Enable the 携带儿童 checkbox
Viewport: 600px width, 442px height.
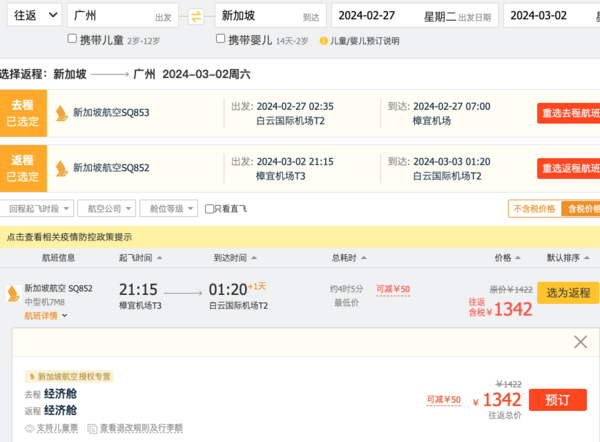[72, 39]
